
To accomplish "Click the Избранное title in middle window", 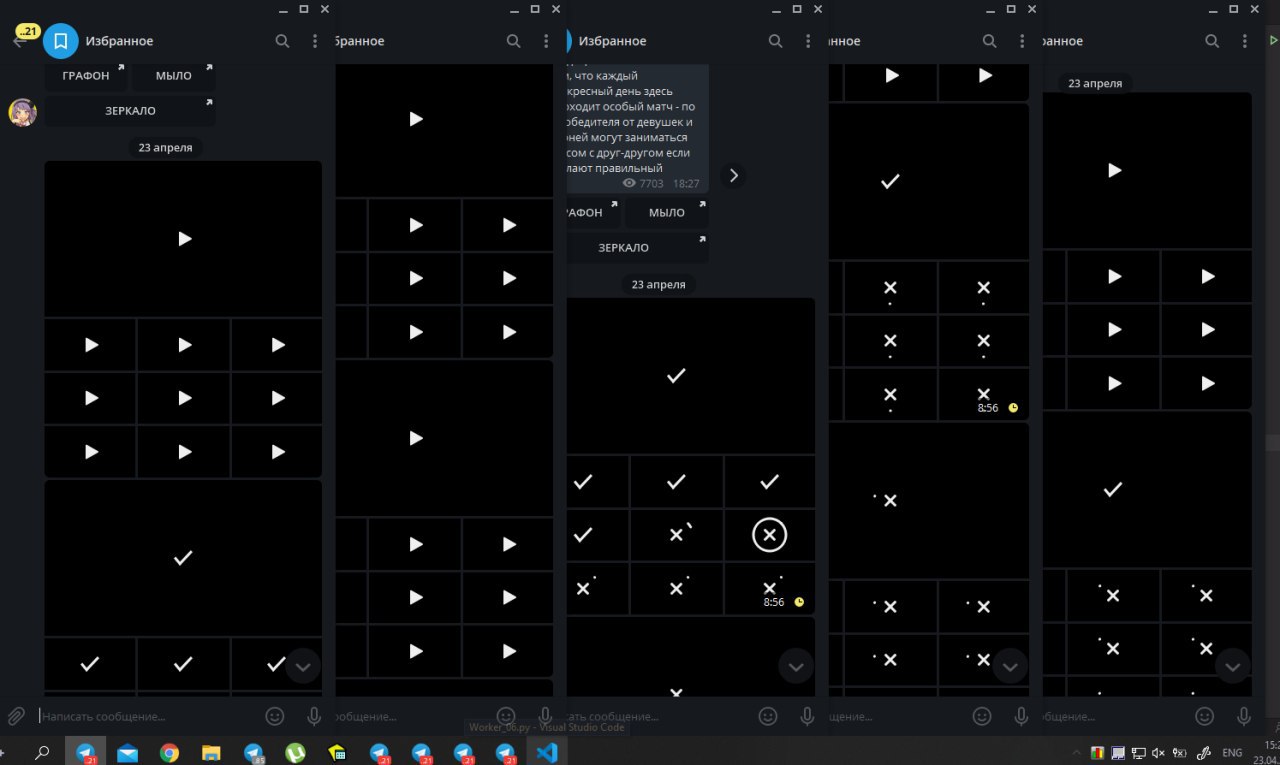I will coord(612,41).
